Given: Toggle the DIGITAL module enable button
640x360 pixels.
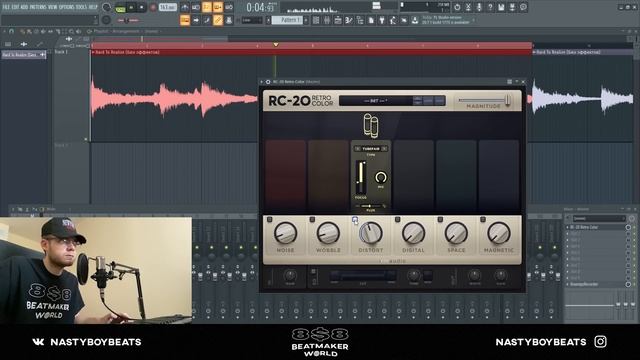Looking at the screenshot, I should coord(398,220).
